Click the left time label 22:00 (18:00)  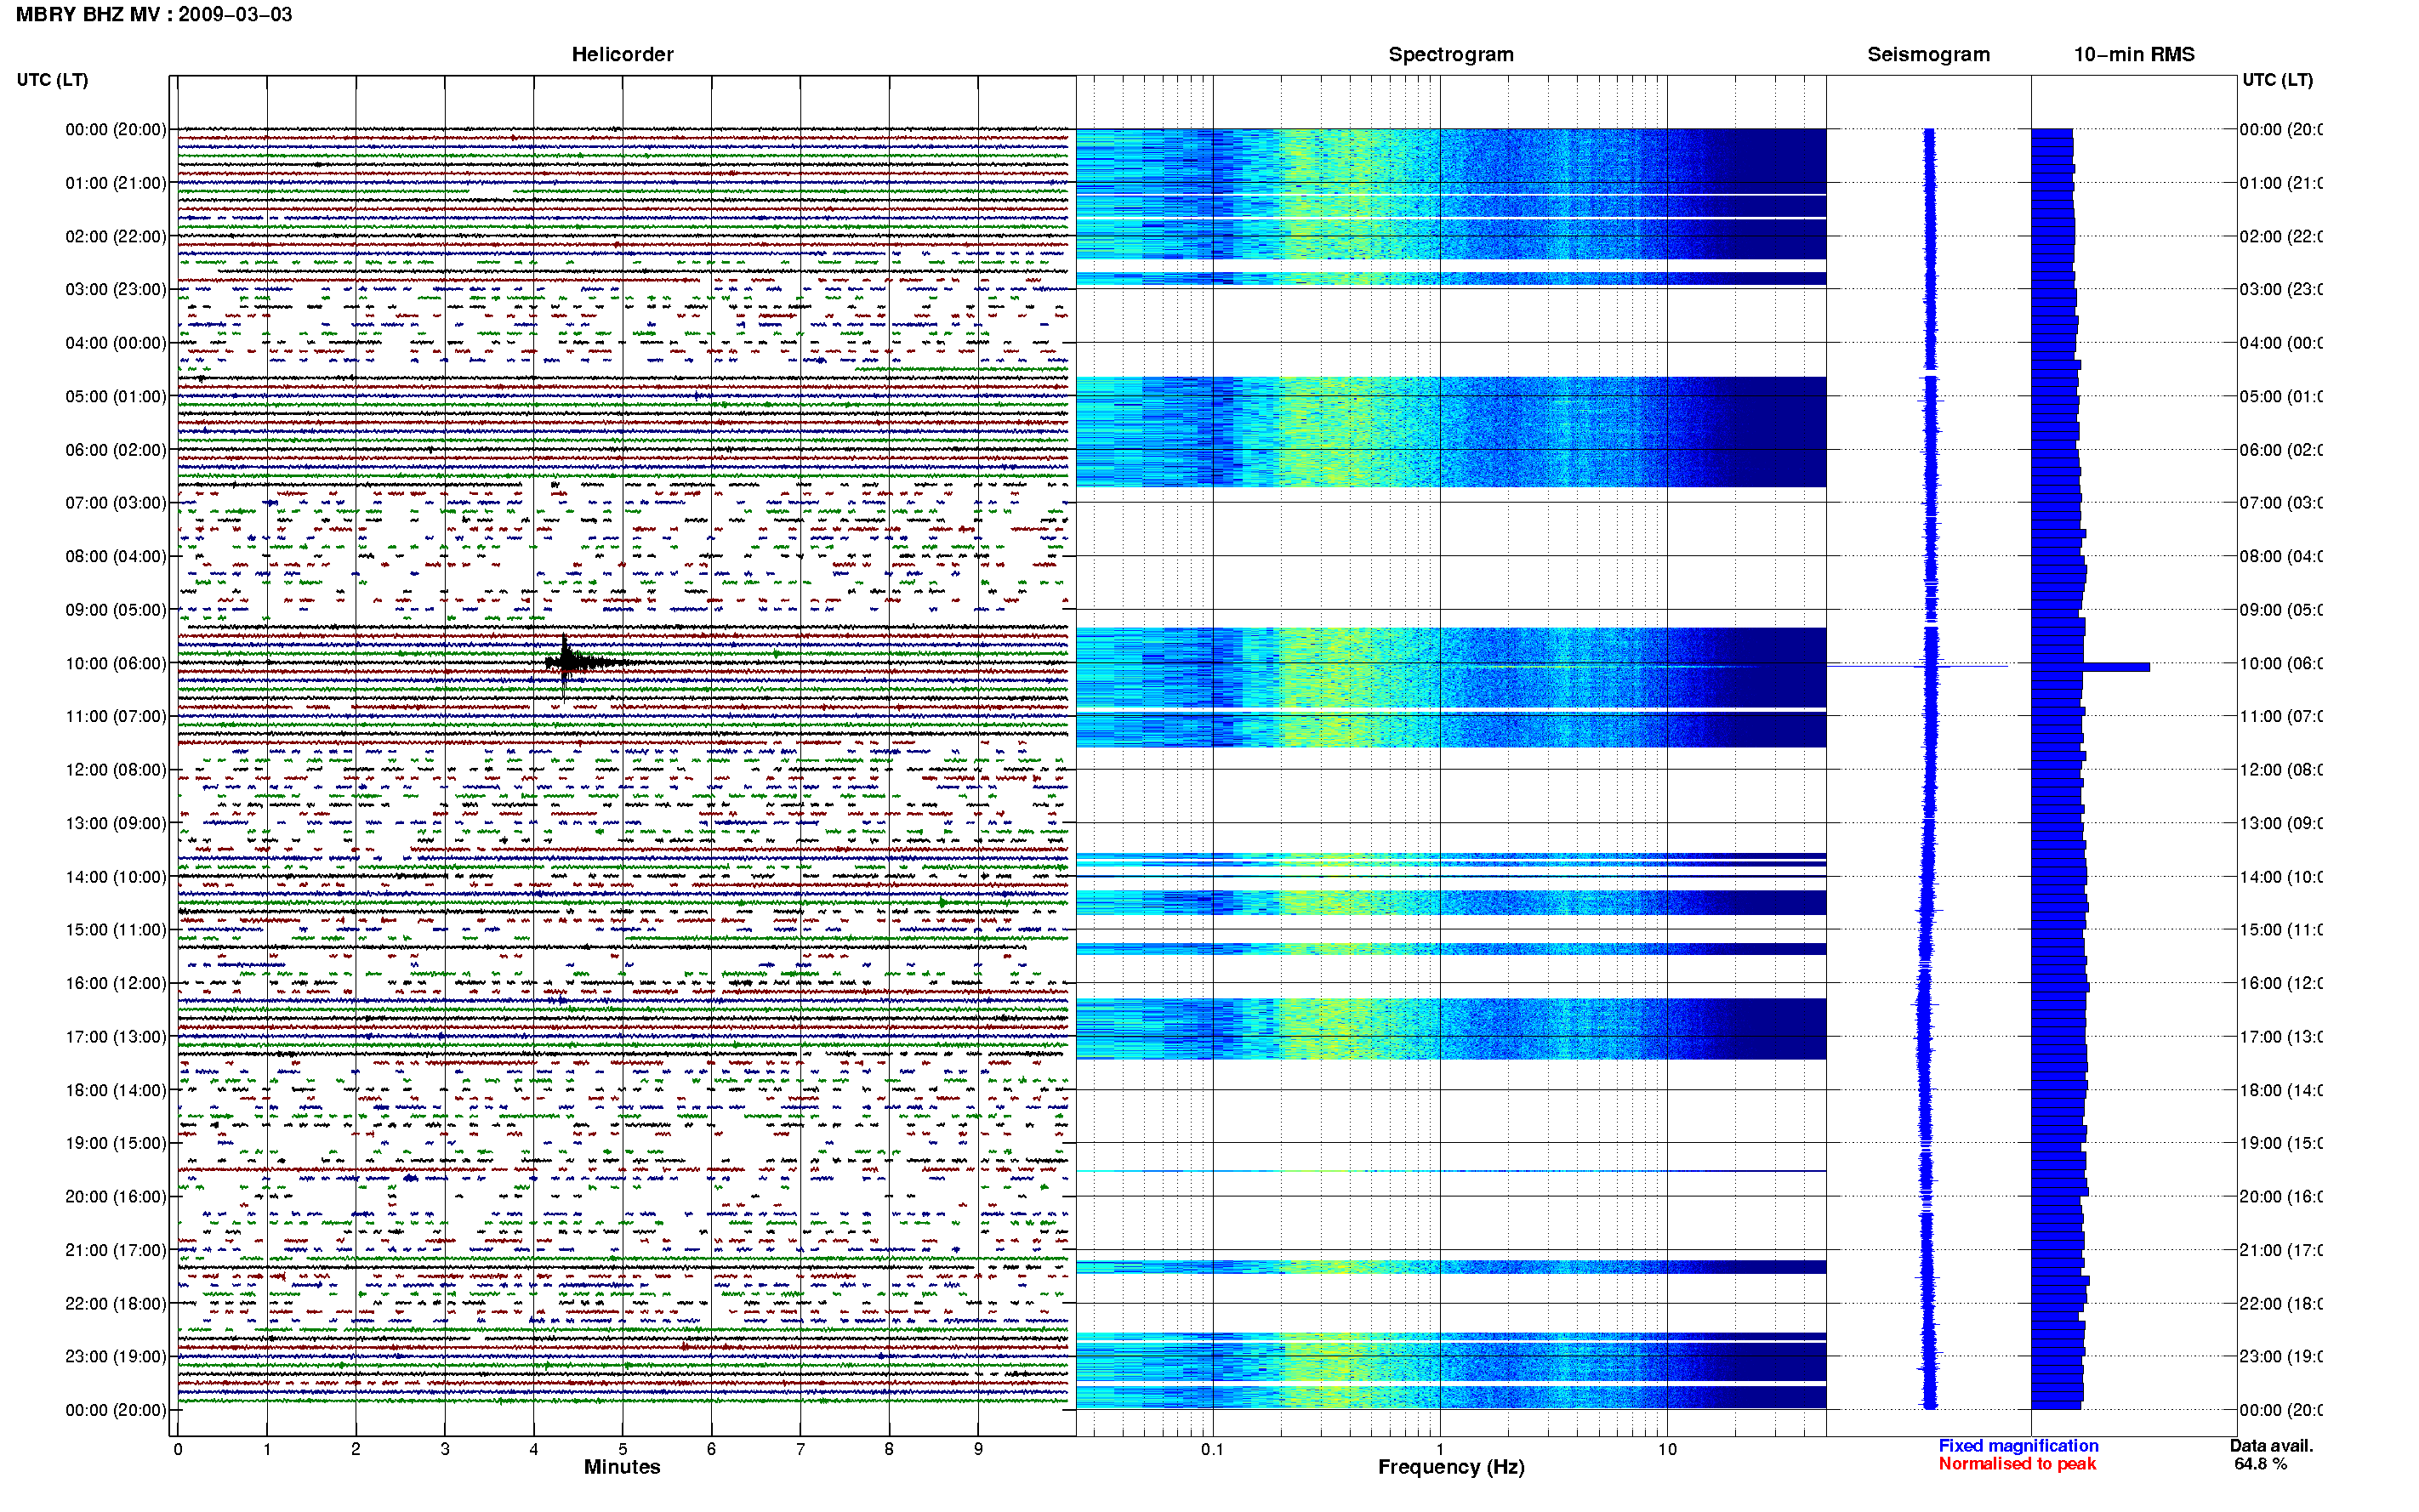coord(116,1304)
